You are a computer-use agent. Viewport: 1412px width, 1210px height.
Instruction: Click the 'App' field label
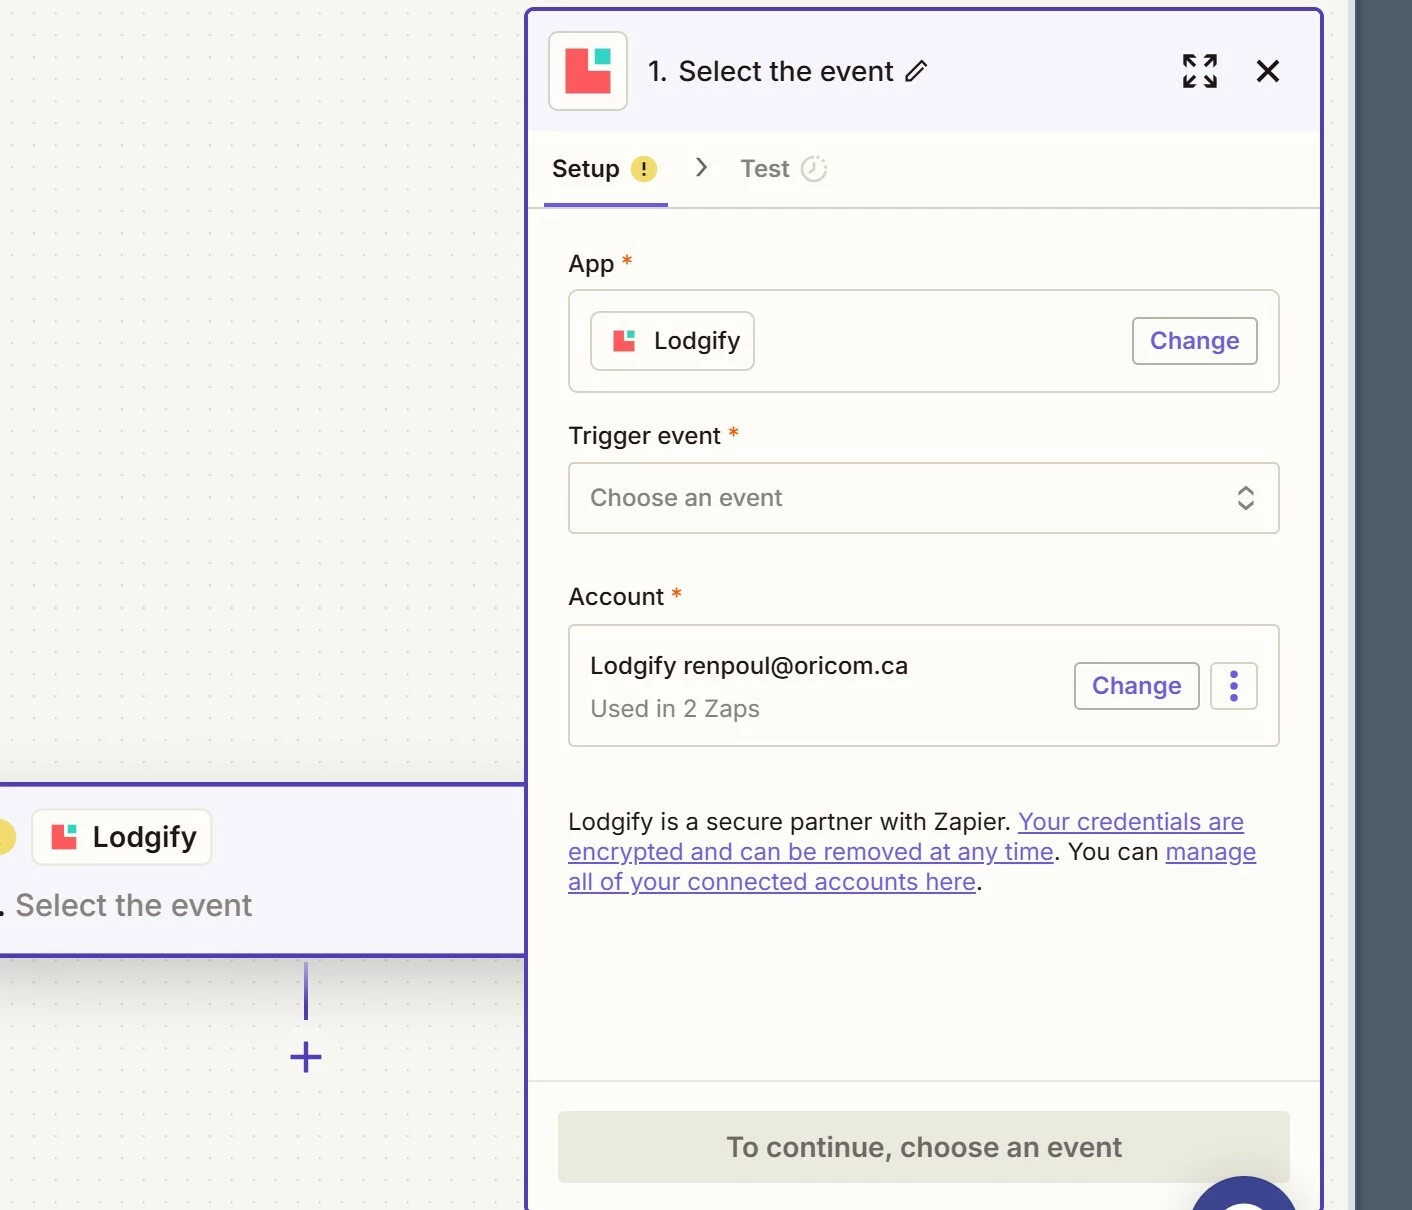pos(591,264)
